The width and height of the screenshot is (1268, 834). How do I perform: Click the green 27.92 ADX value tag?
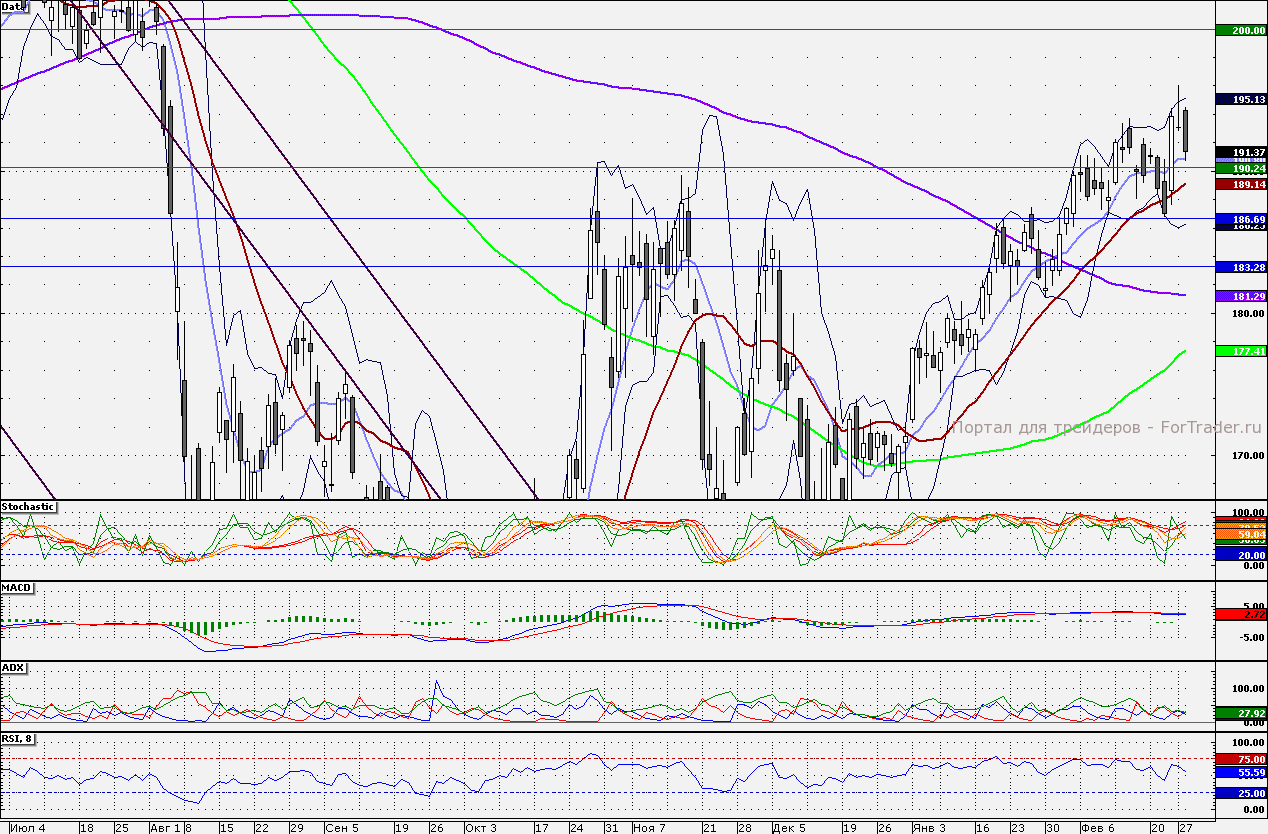click(x=1240, y=713)
